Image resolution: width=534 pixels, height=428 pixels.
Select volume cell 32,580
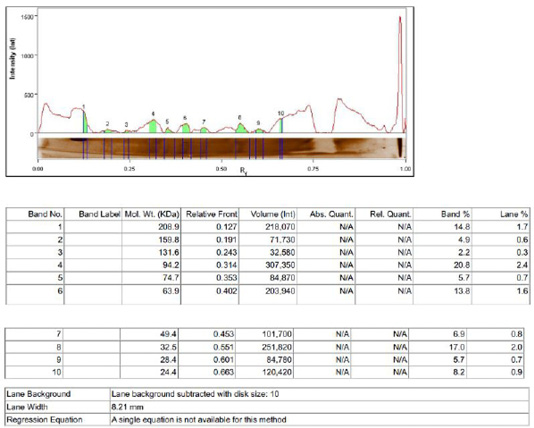(282, 252)
